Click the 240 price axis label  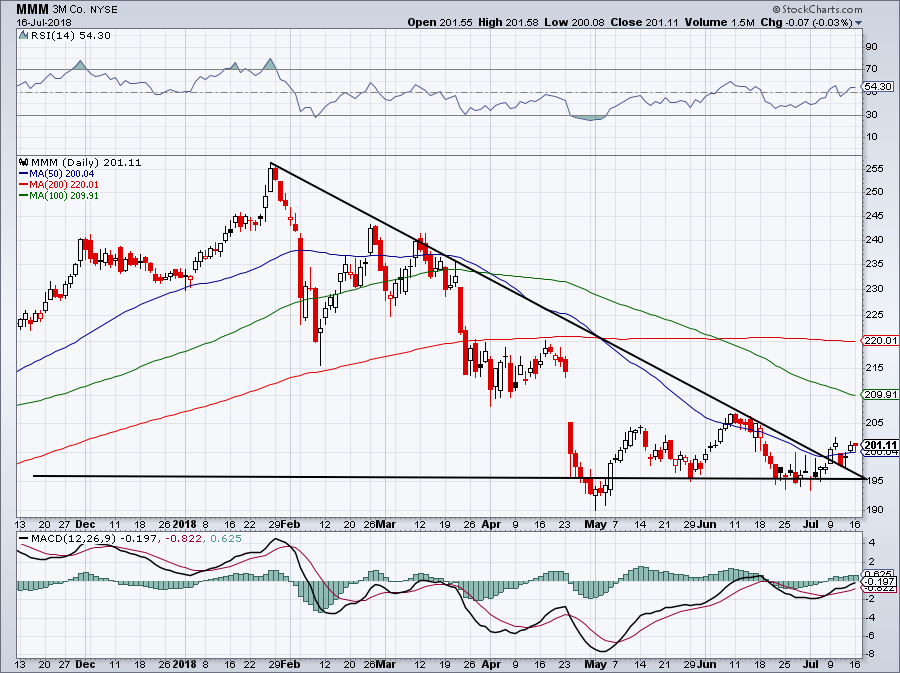pyautogui.click(x=875, y=240)
